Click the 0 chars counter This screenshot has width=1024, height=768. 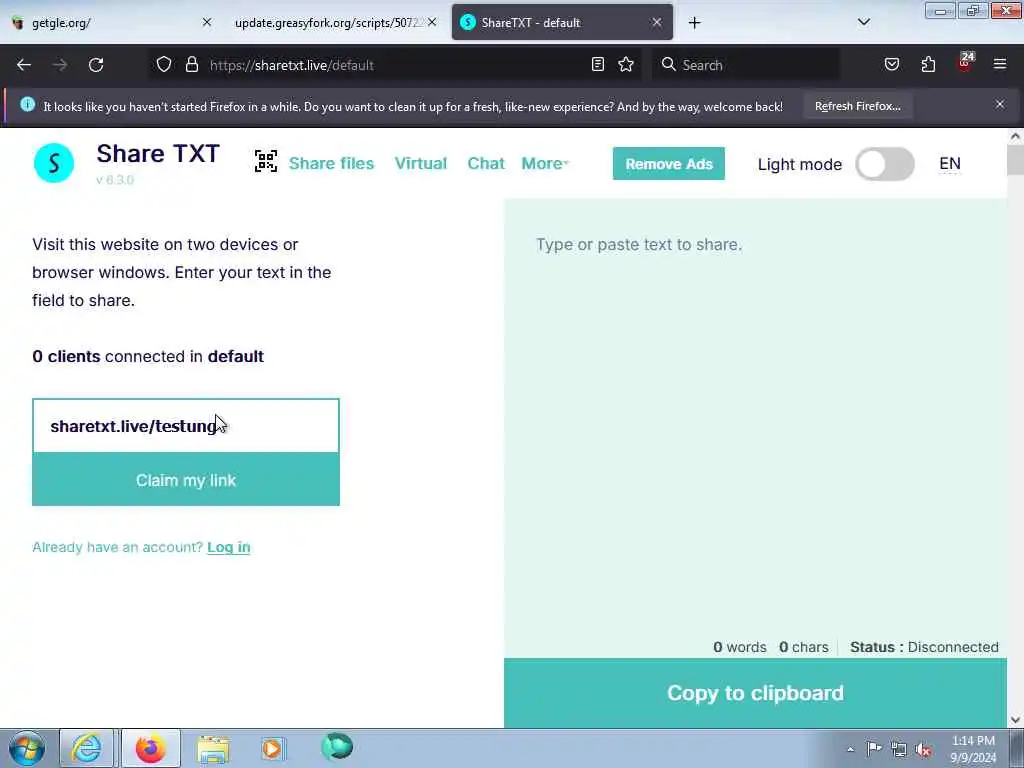point(803,647)
